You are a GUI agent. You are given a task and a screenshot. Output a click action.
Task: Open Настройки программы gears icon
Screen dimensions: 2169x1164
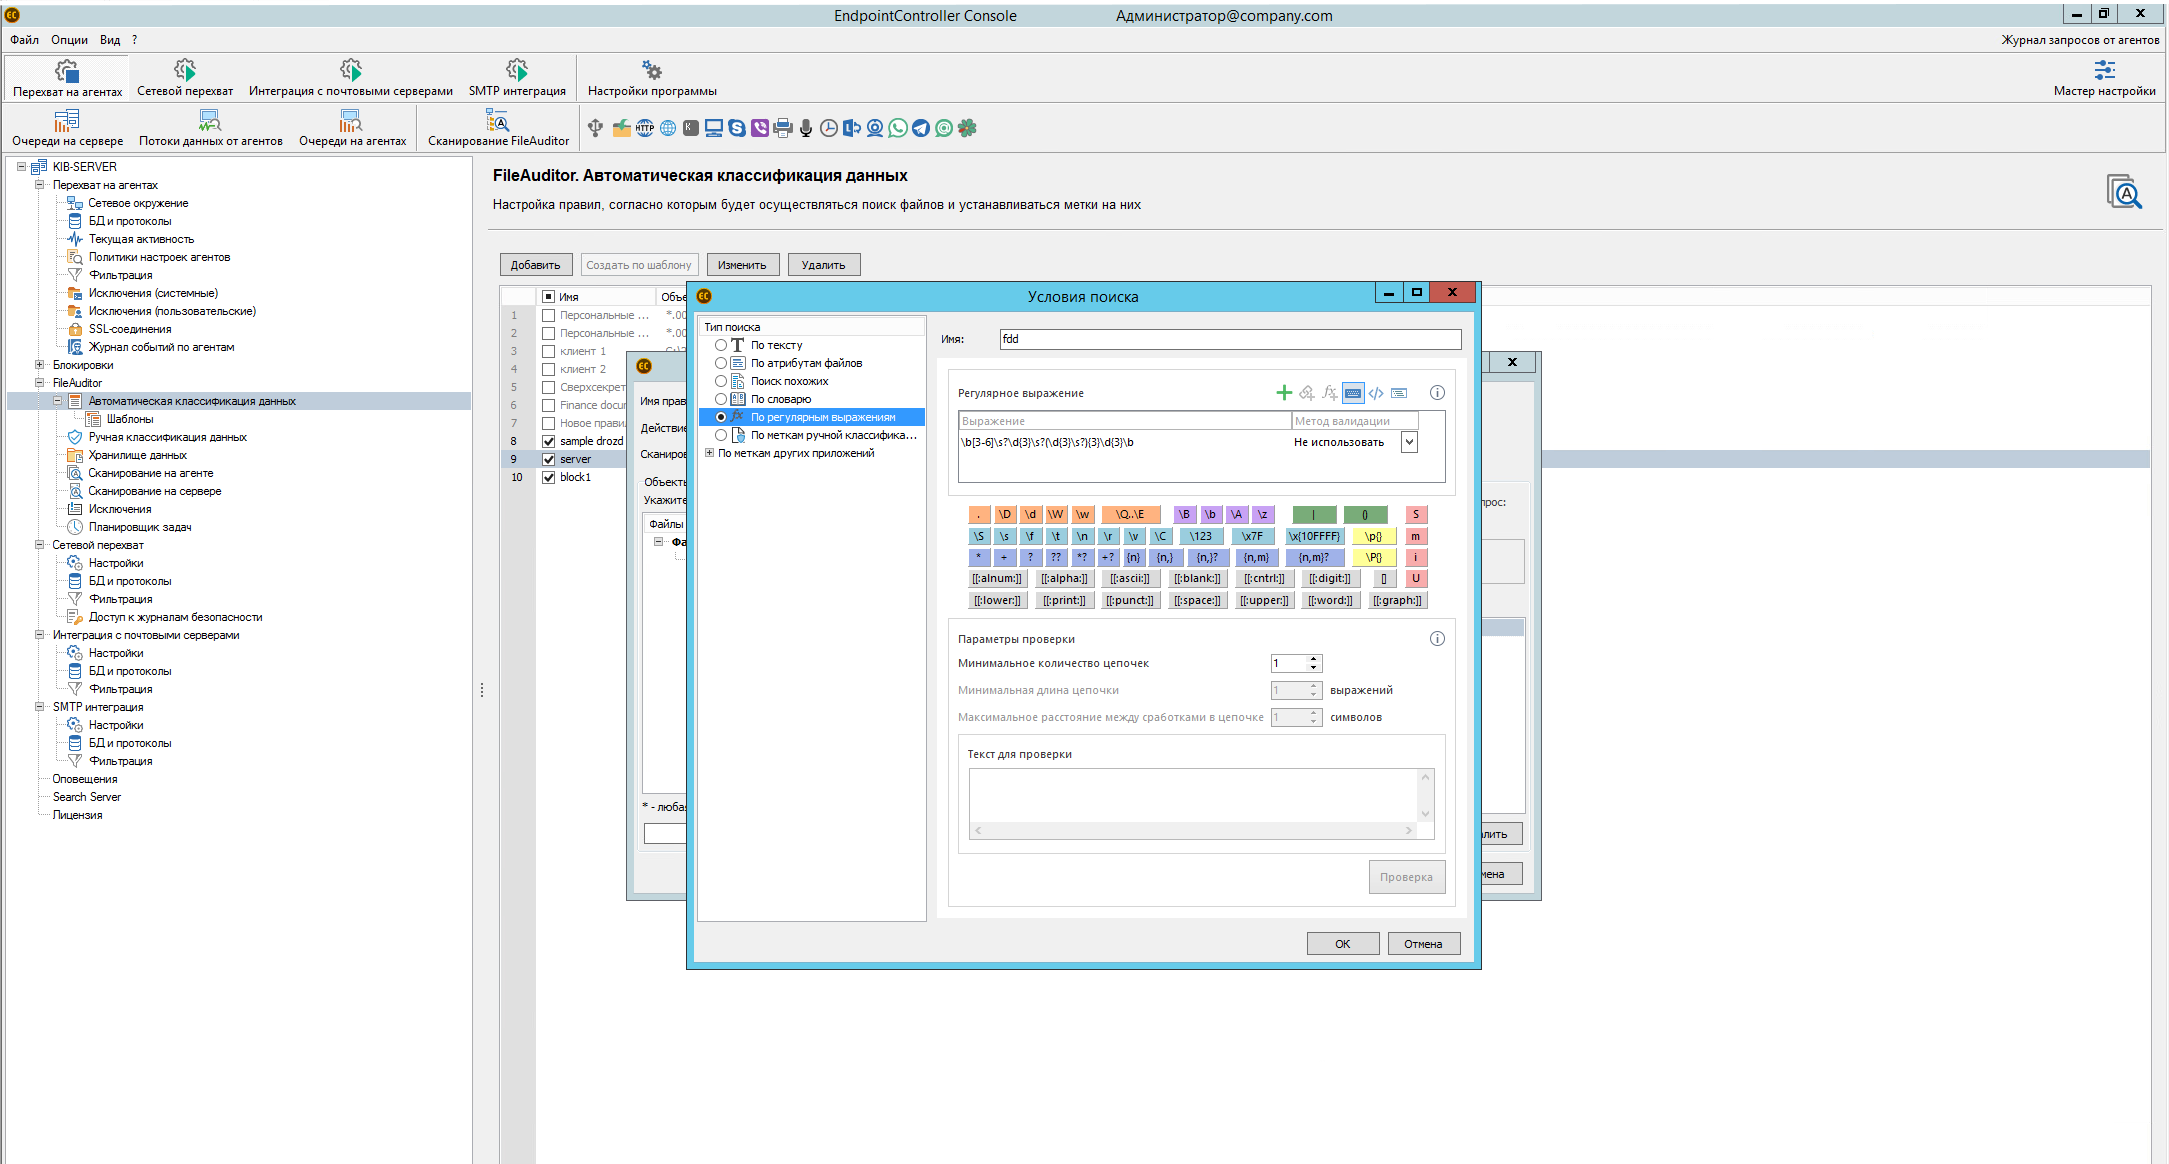pos(652,70)
